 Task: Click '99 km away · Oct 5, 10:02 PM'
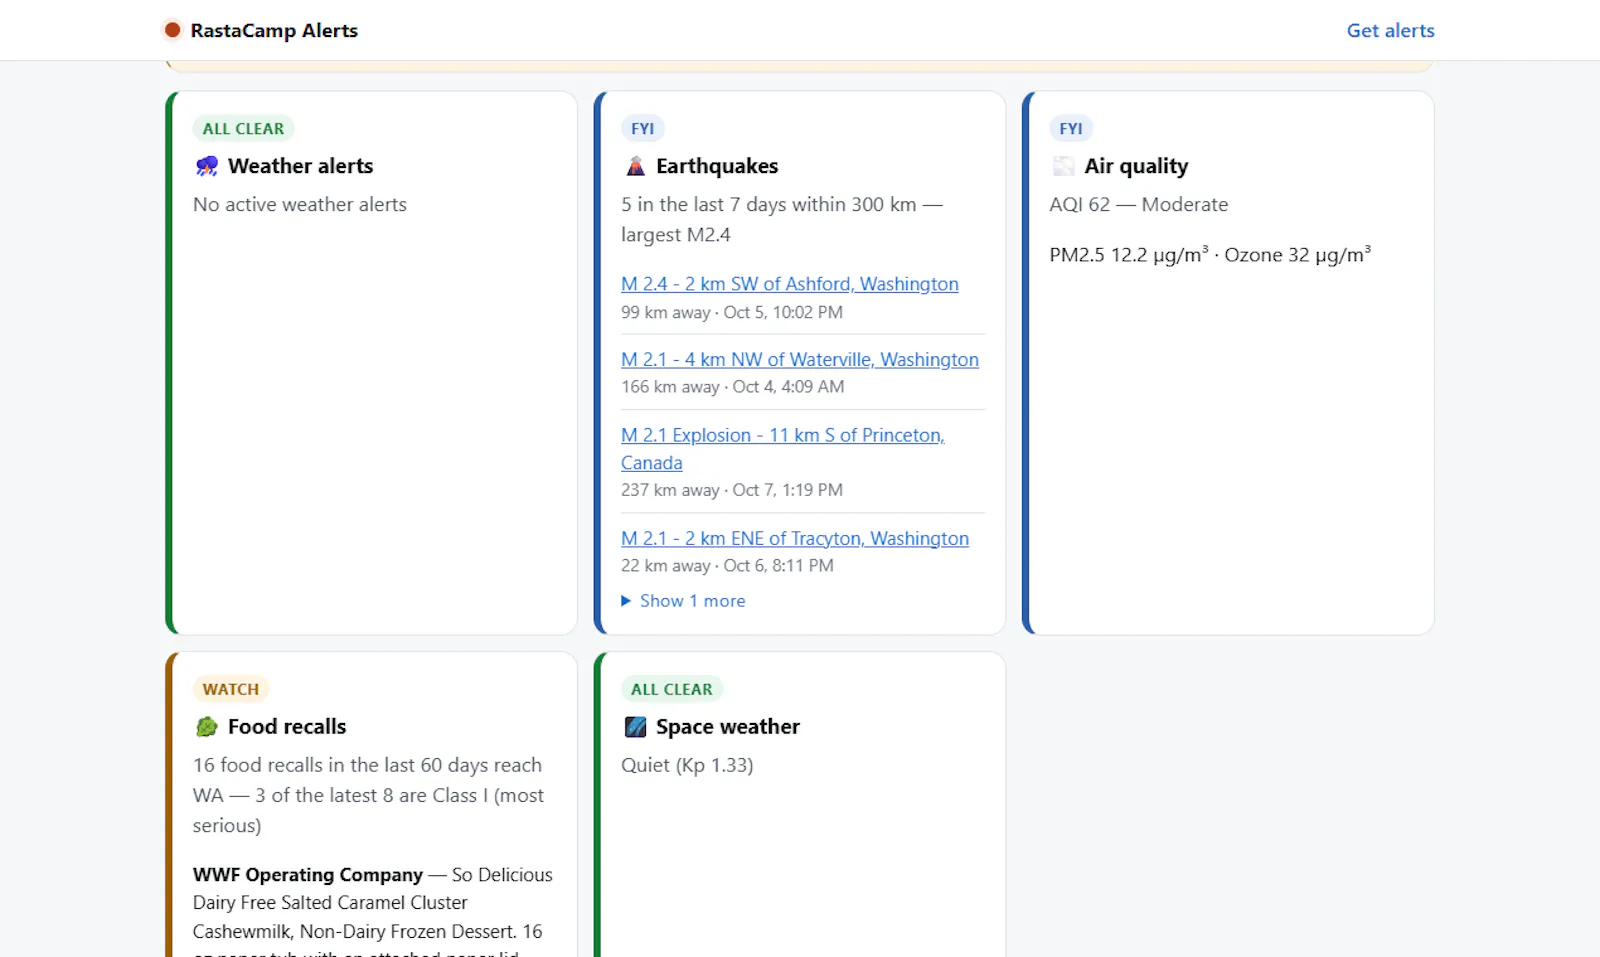coord(732,312)
